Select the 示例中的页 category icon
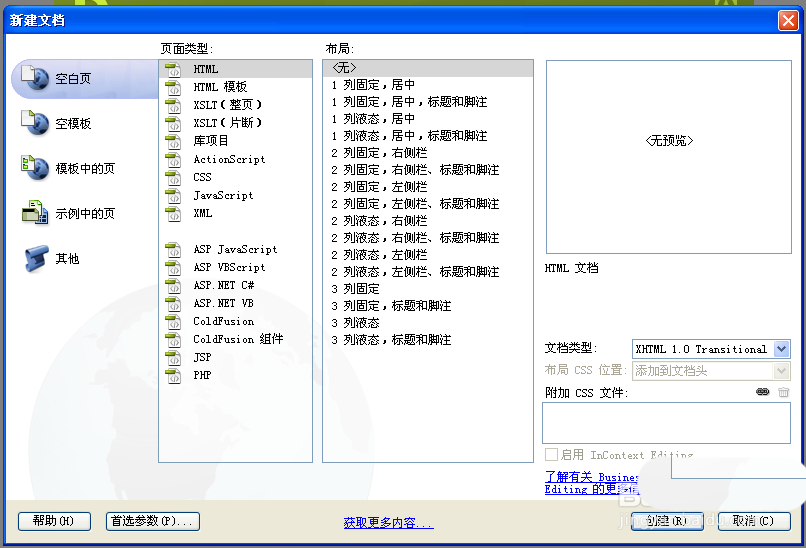This screenshot has width=806, height=548. coord(35,212)
